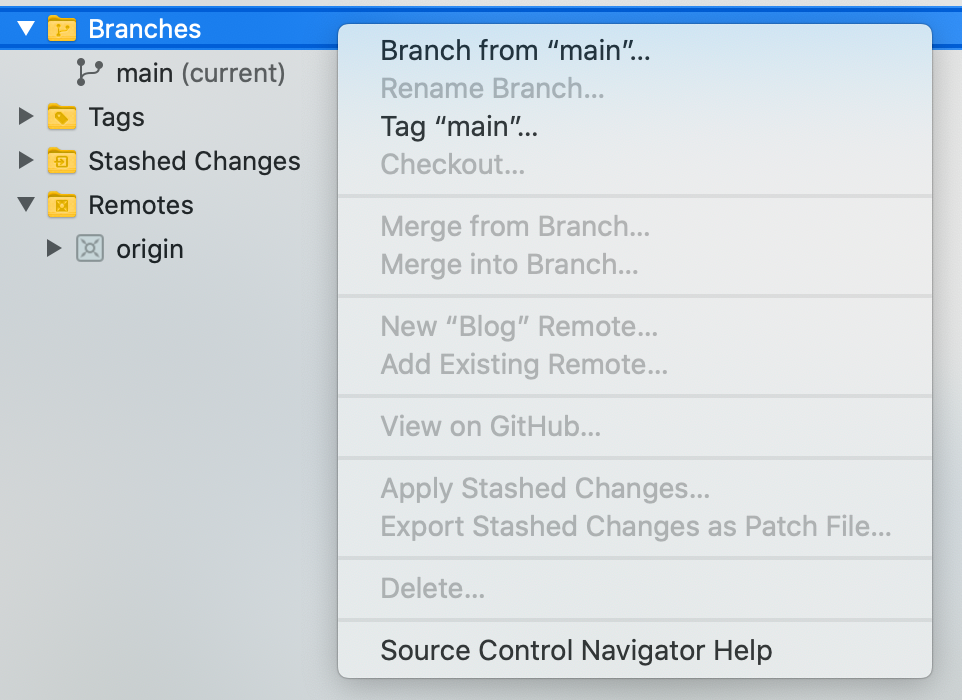Image resolution: width=962 pixels, height=700 pixels.
Task: Expand the Tags group triangle
Action: pyautogui.click(x=26, y=116)
